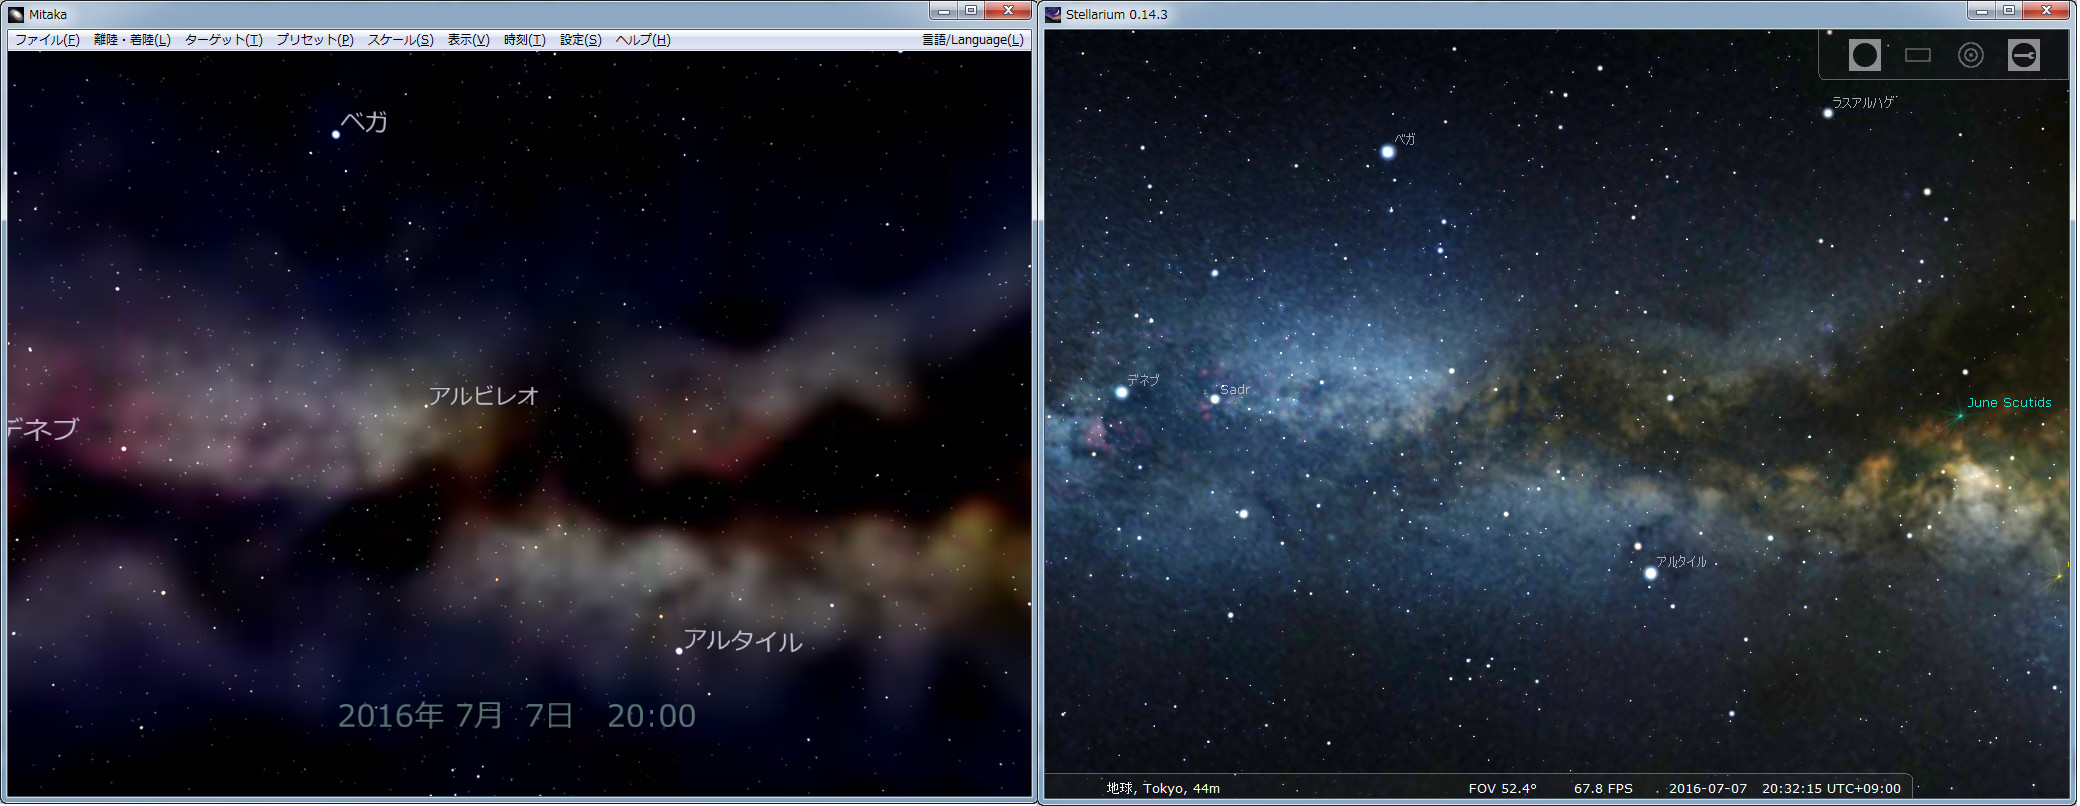The image size is (2080, 806).
Task: Minimize the Stellarium window
Action: [1981, 11]
